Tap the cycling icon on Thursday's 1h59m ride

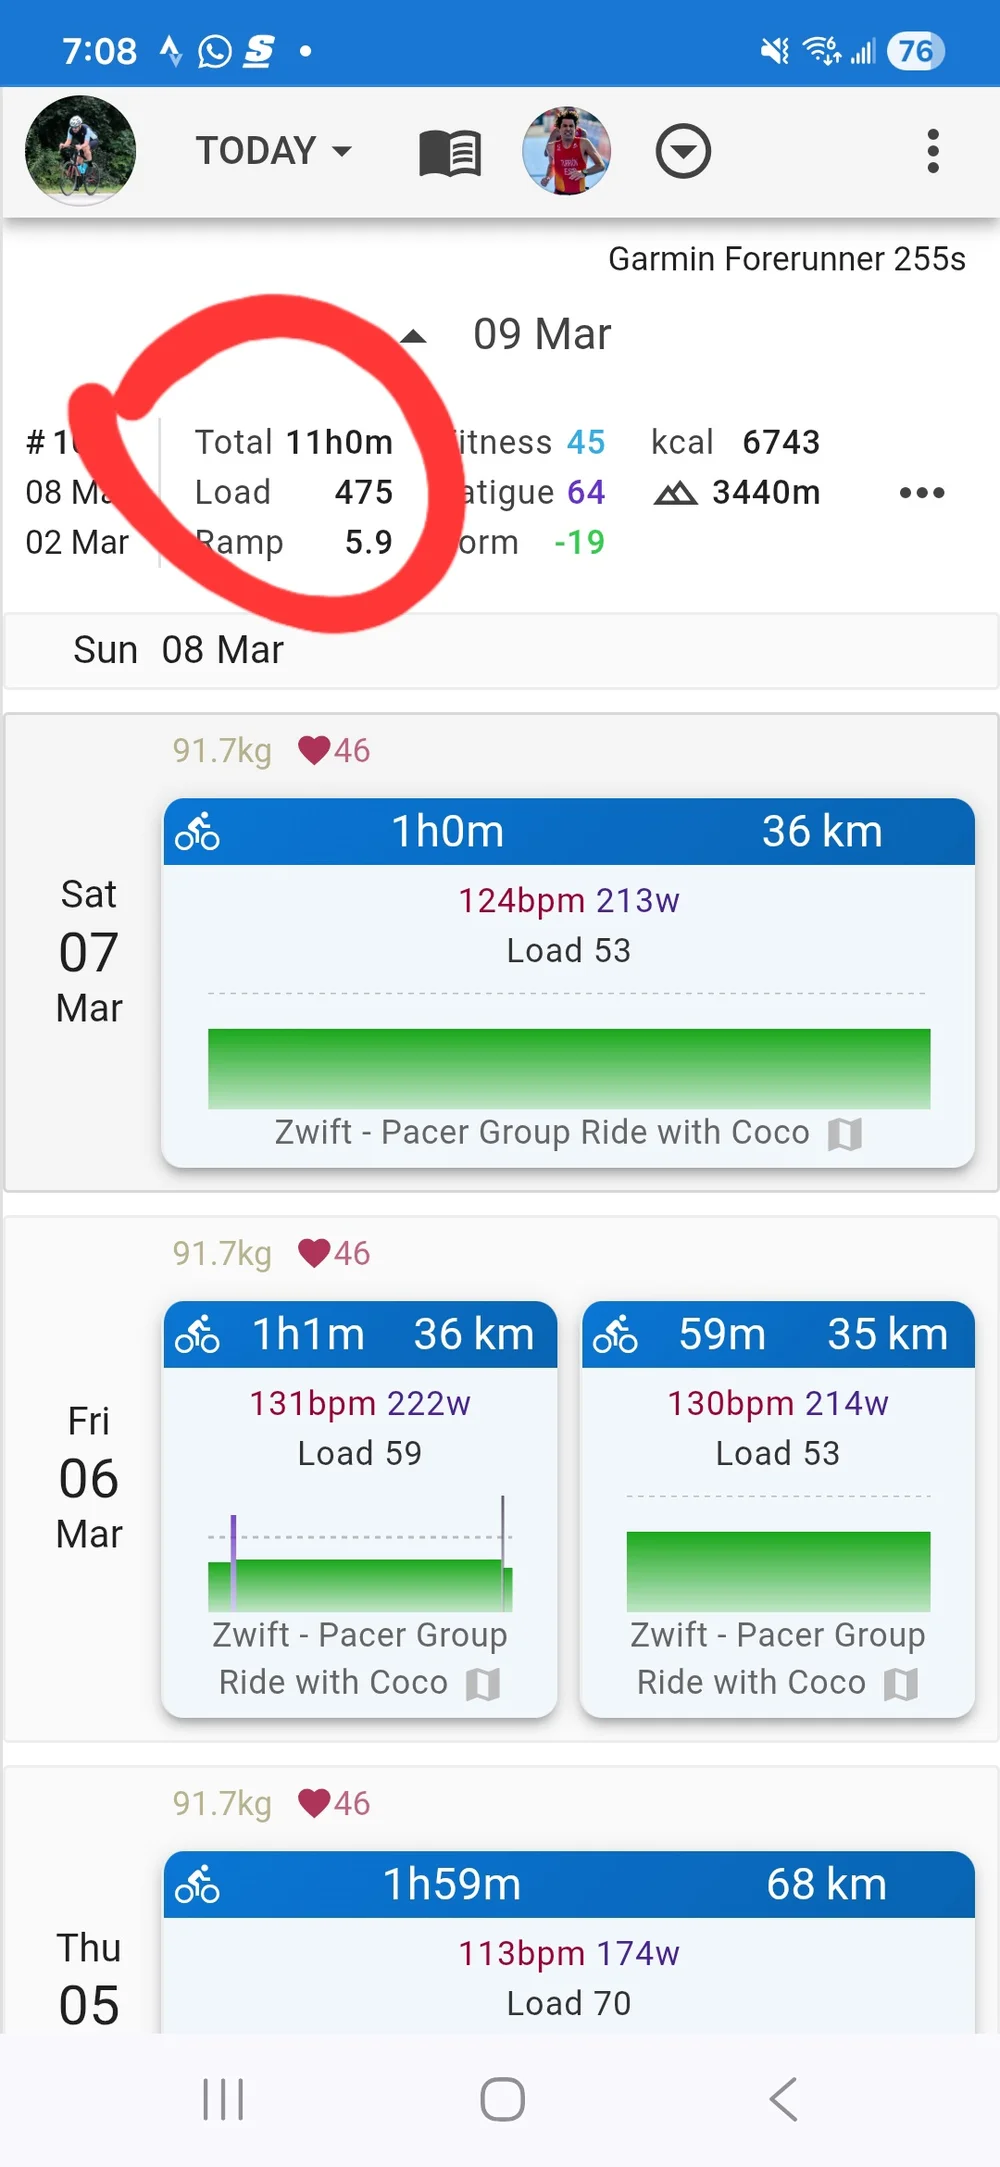(x=197, y=1885)
